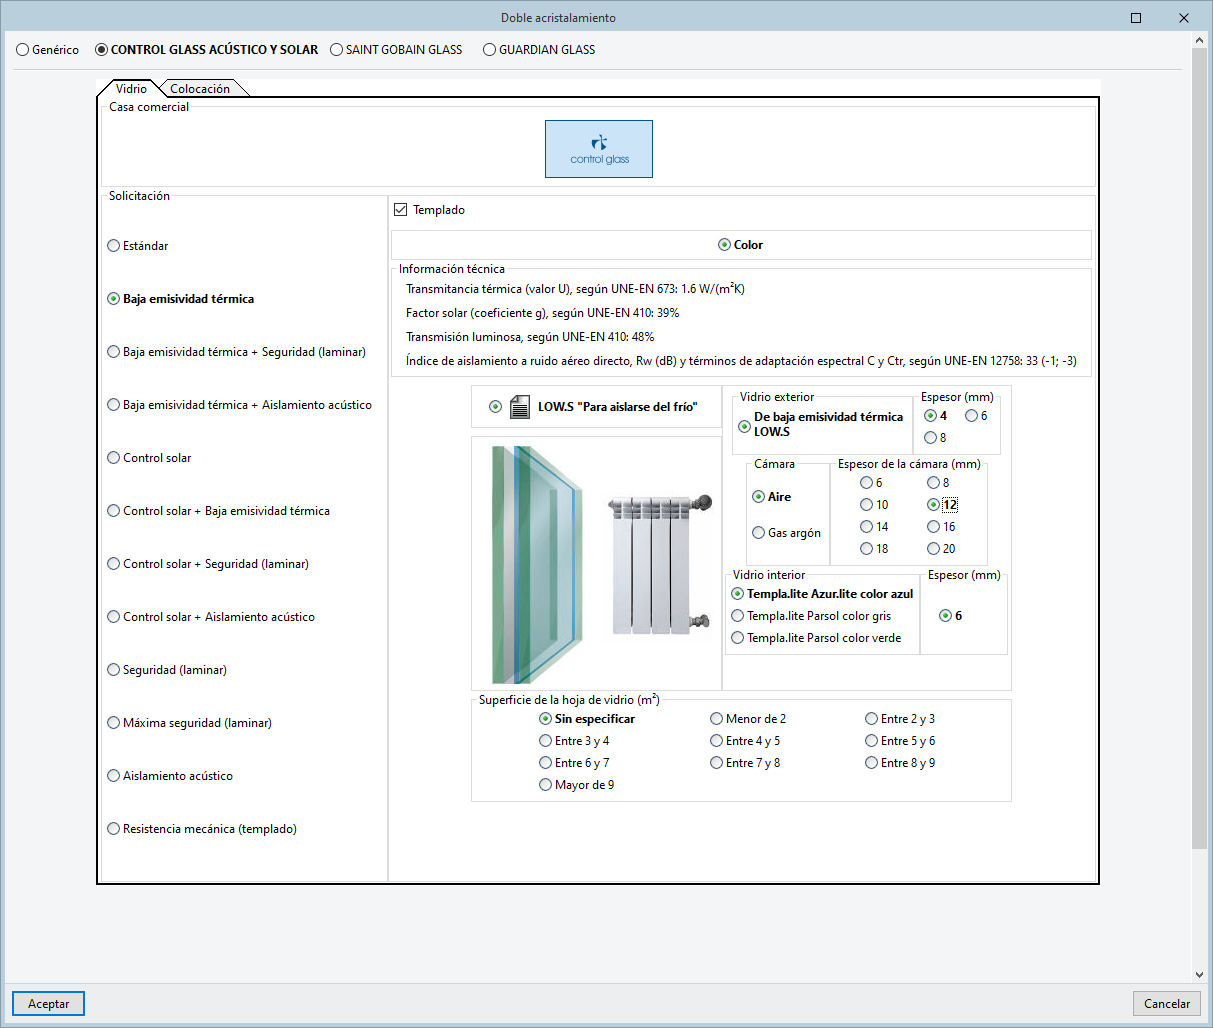Set chamber thickness to 14 mm
This screenshot has width=1213, height=1028.
(x=874, y=527)
